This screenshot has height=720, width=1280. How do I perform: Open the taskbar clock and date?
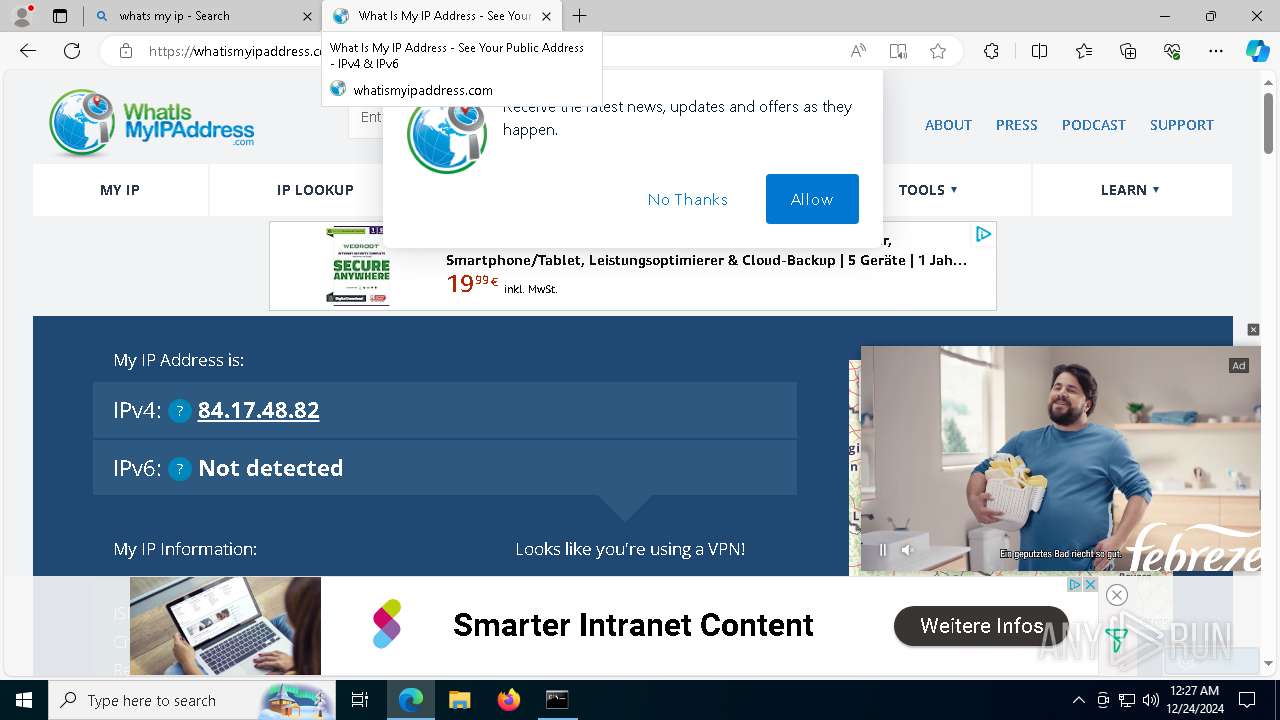click(x=1195, y=700)
